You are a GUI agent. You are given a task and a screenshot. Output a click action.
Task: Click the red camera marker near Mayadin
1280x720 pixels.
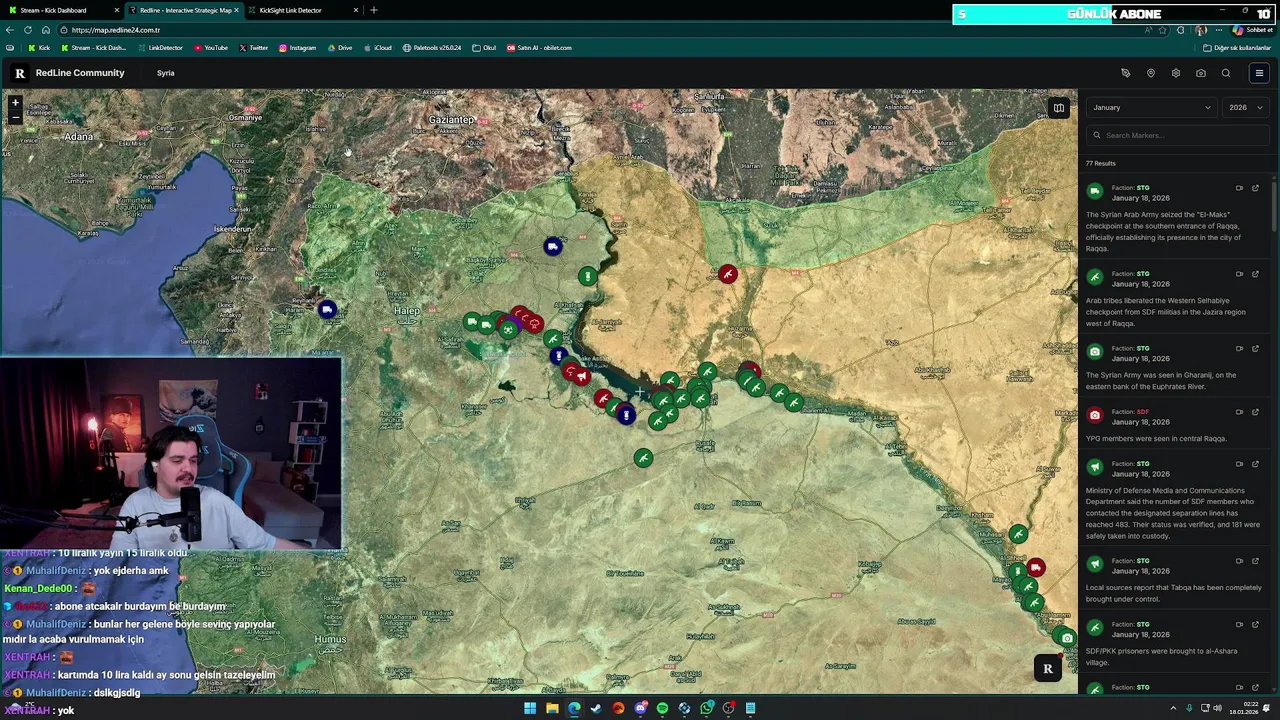[x=1035, y=568]
